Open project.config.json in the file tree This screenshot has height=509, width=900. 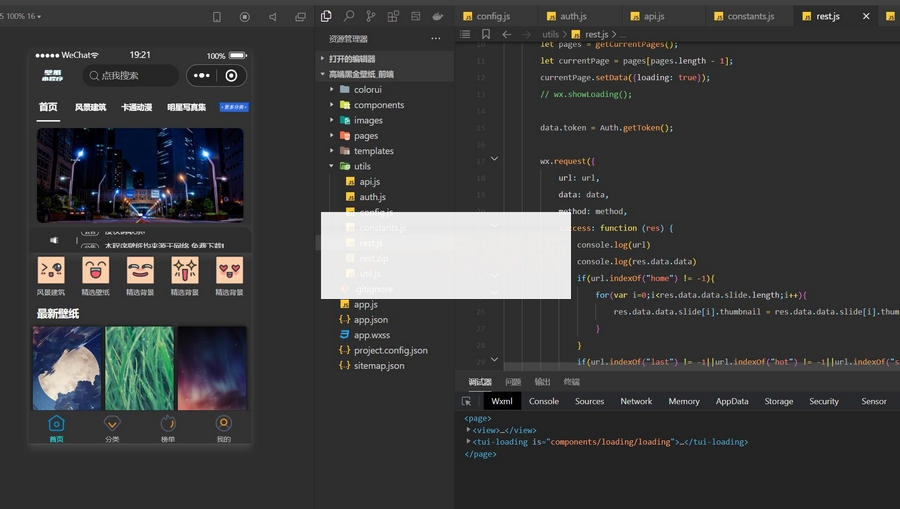pyautogui.click(x=390, y=351)
